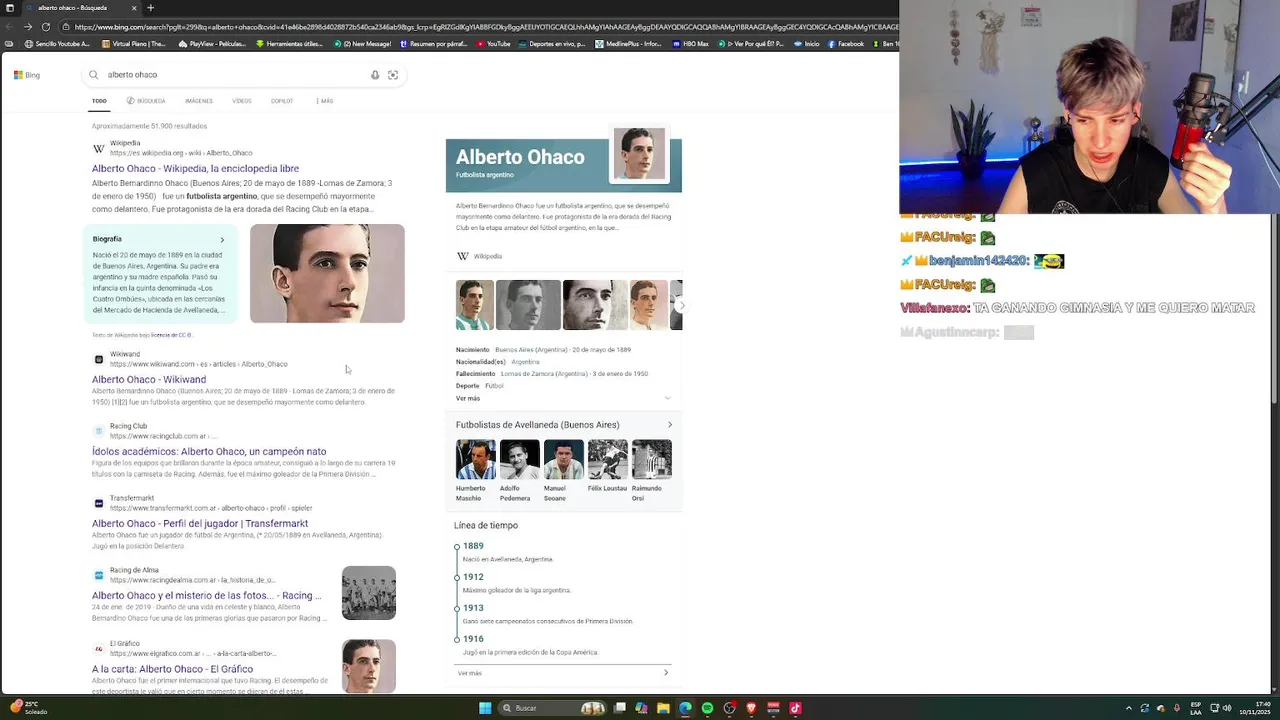1280x720 pixels.
Task: Open the weather widget showing 25°C
Action: [x=27, y=708]
